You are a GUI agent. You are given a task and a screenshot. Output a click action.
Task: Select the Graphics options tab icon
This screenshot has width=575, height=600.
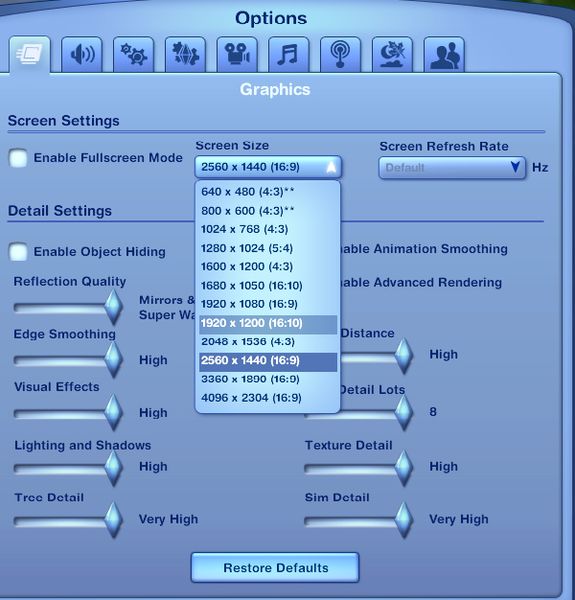tap(30, 54)
